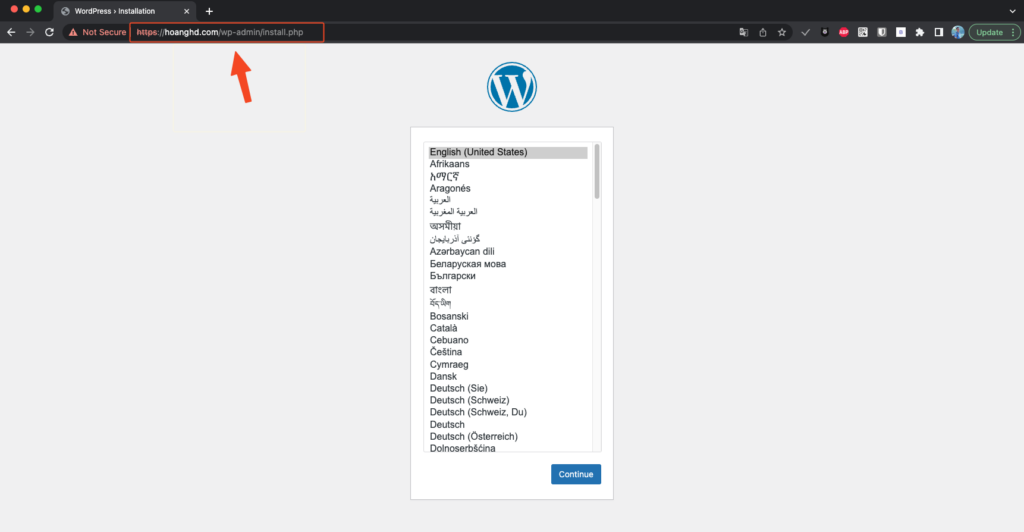
Task: Select Afrikaans in the language list
Action: pyautogui.click(x=449, y=164)
